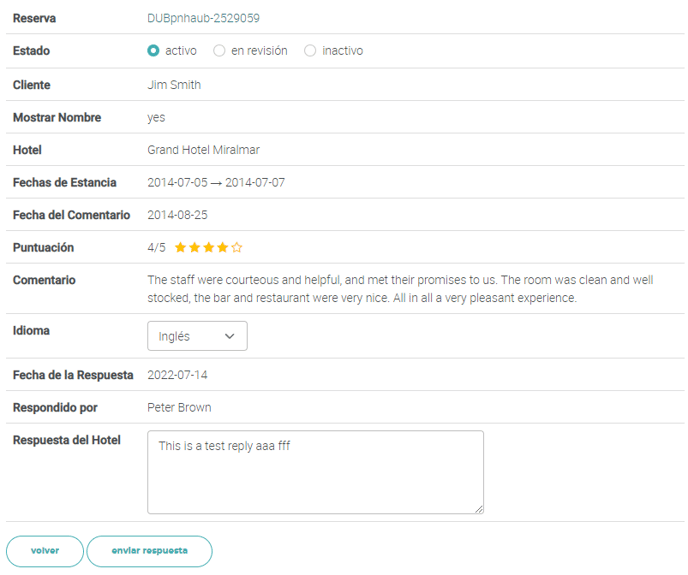Click the responder name Peter Brown
The image size is (688, 575).
[179, 408]
